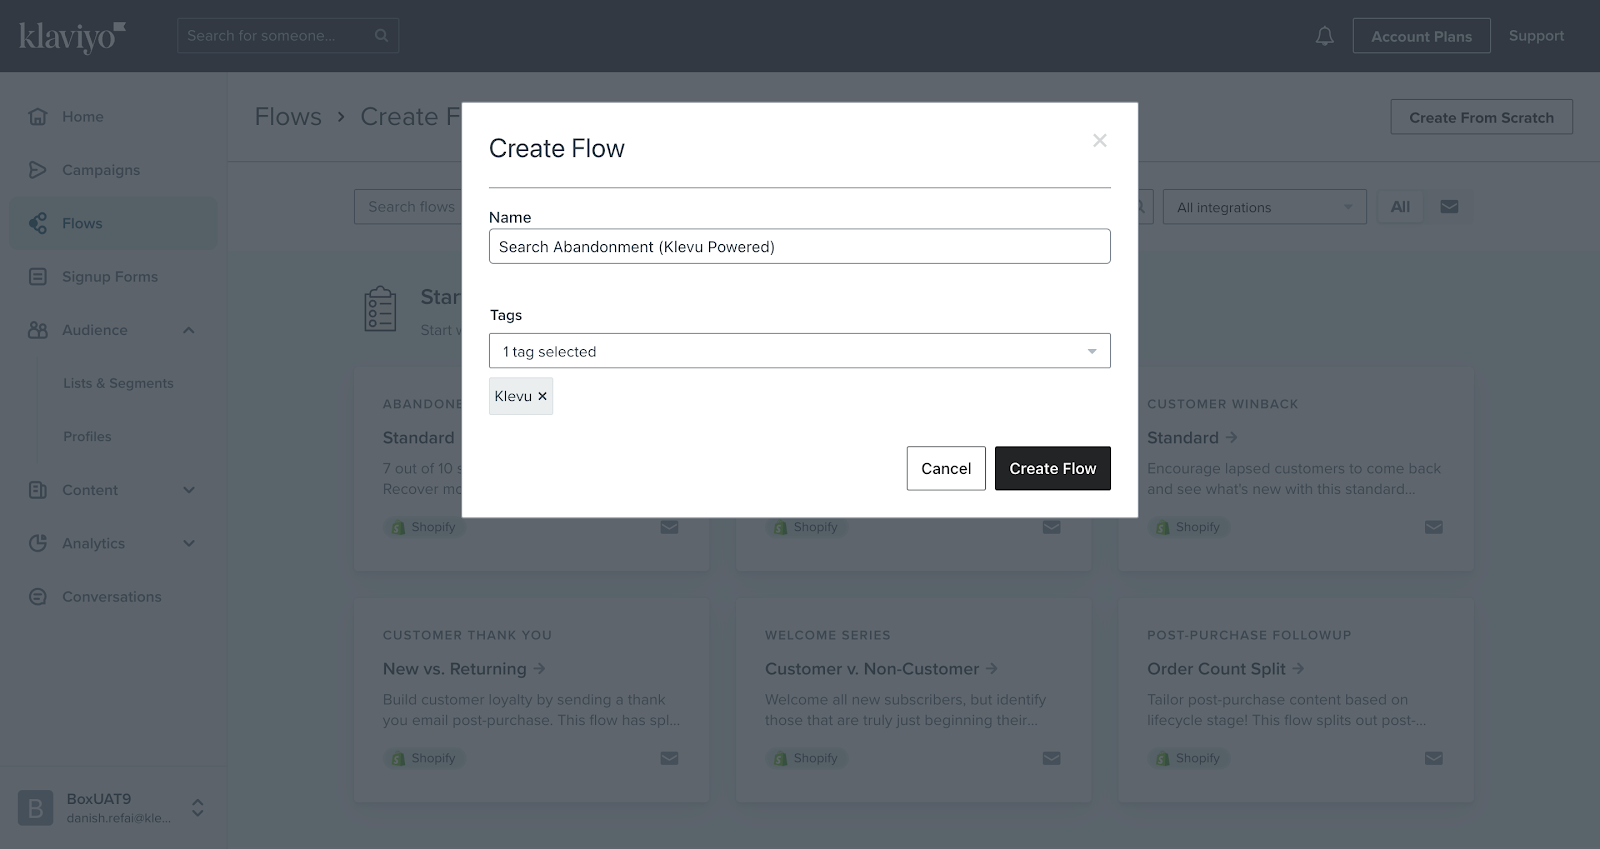Click the flow Name input field

tap(799, 246)
